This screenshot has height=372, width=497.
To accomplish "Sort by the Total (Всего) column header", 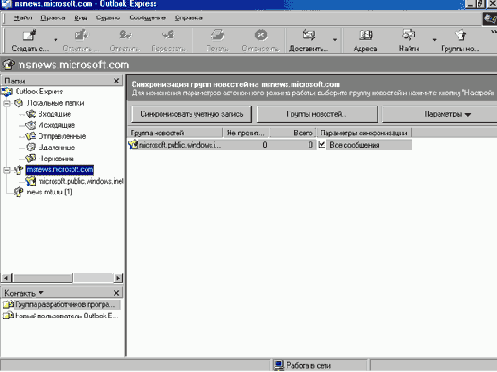I will tap(292, 133).
